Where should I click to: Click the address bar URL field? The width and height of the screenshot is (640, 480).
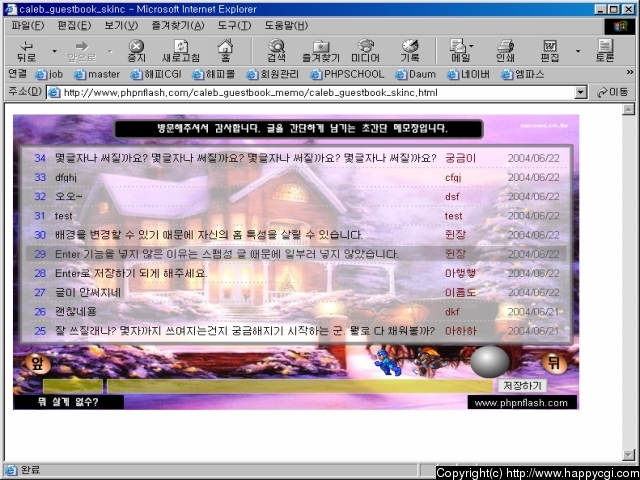coord(310,93)
